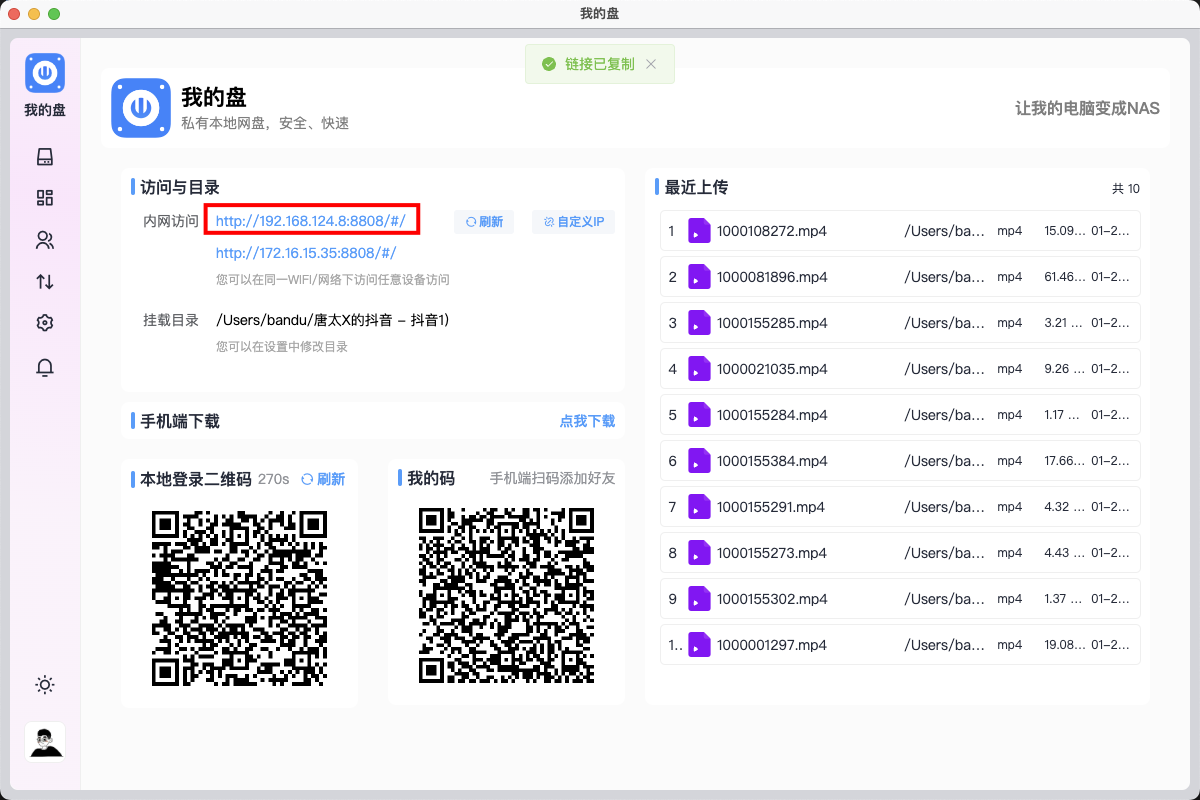This screenshot has width=1200, height=800.
Task: Dismiss the 链接已复制 notification
Action: pyautogui.click(x=651, y=64)
